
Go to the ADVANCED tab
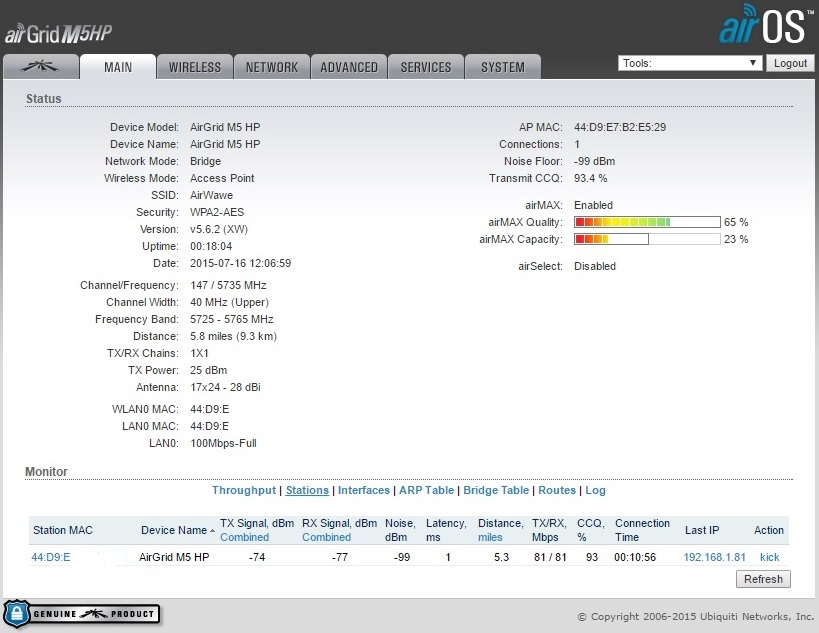click(349, 67)
